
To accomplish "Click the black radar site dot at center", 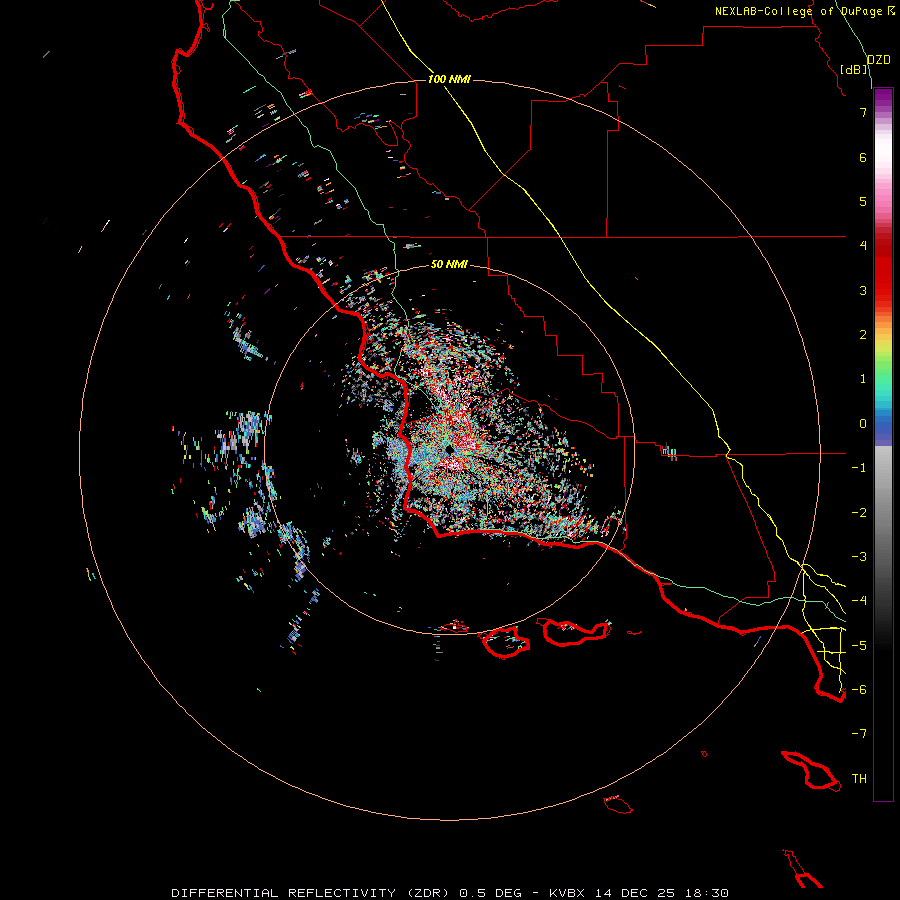I will pyautogui.click(x=449, y=449).
